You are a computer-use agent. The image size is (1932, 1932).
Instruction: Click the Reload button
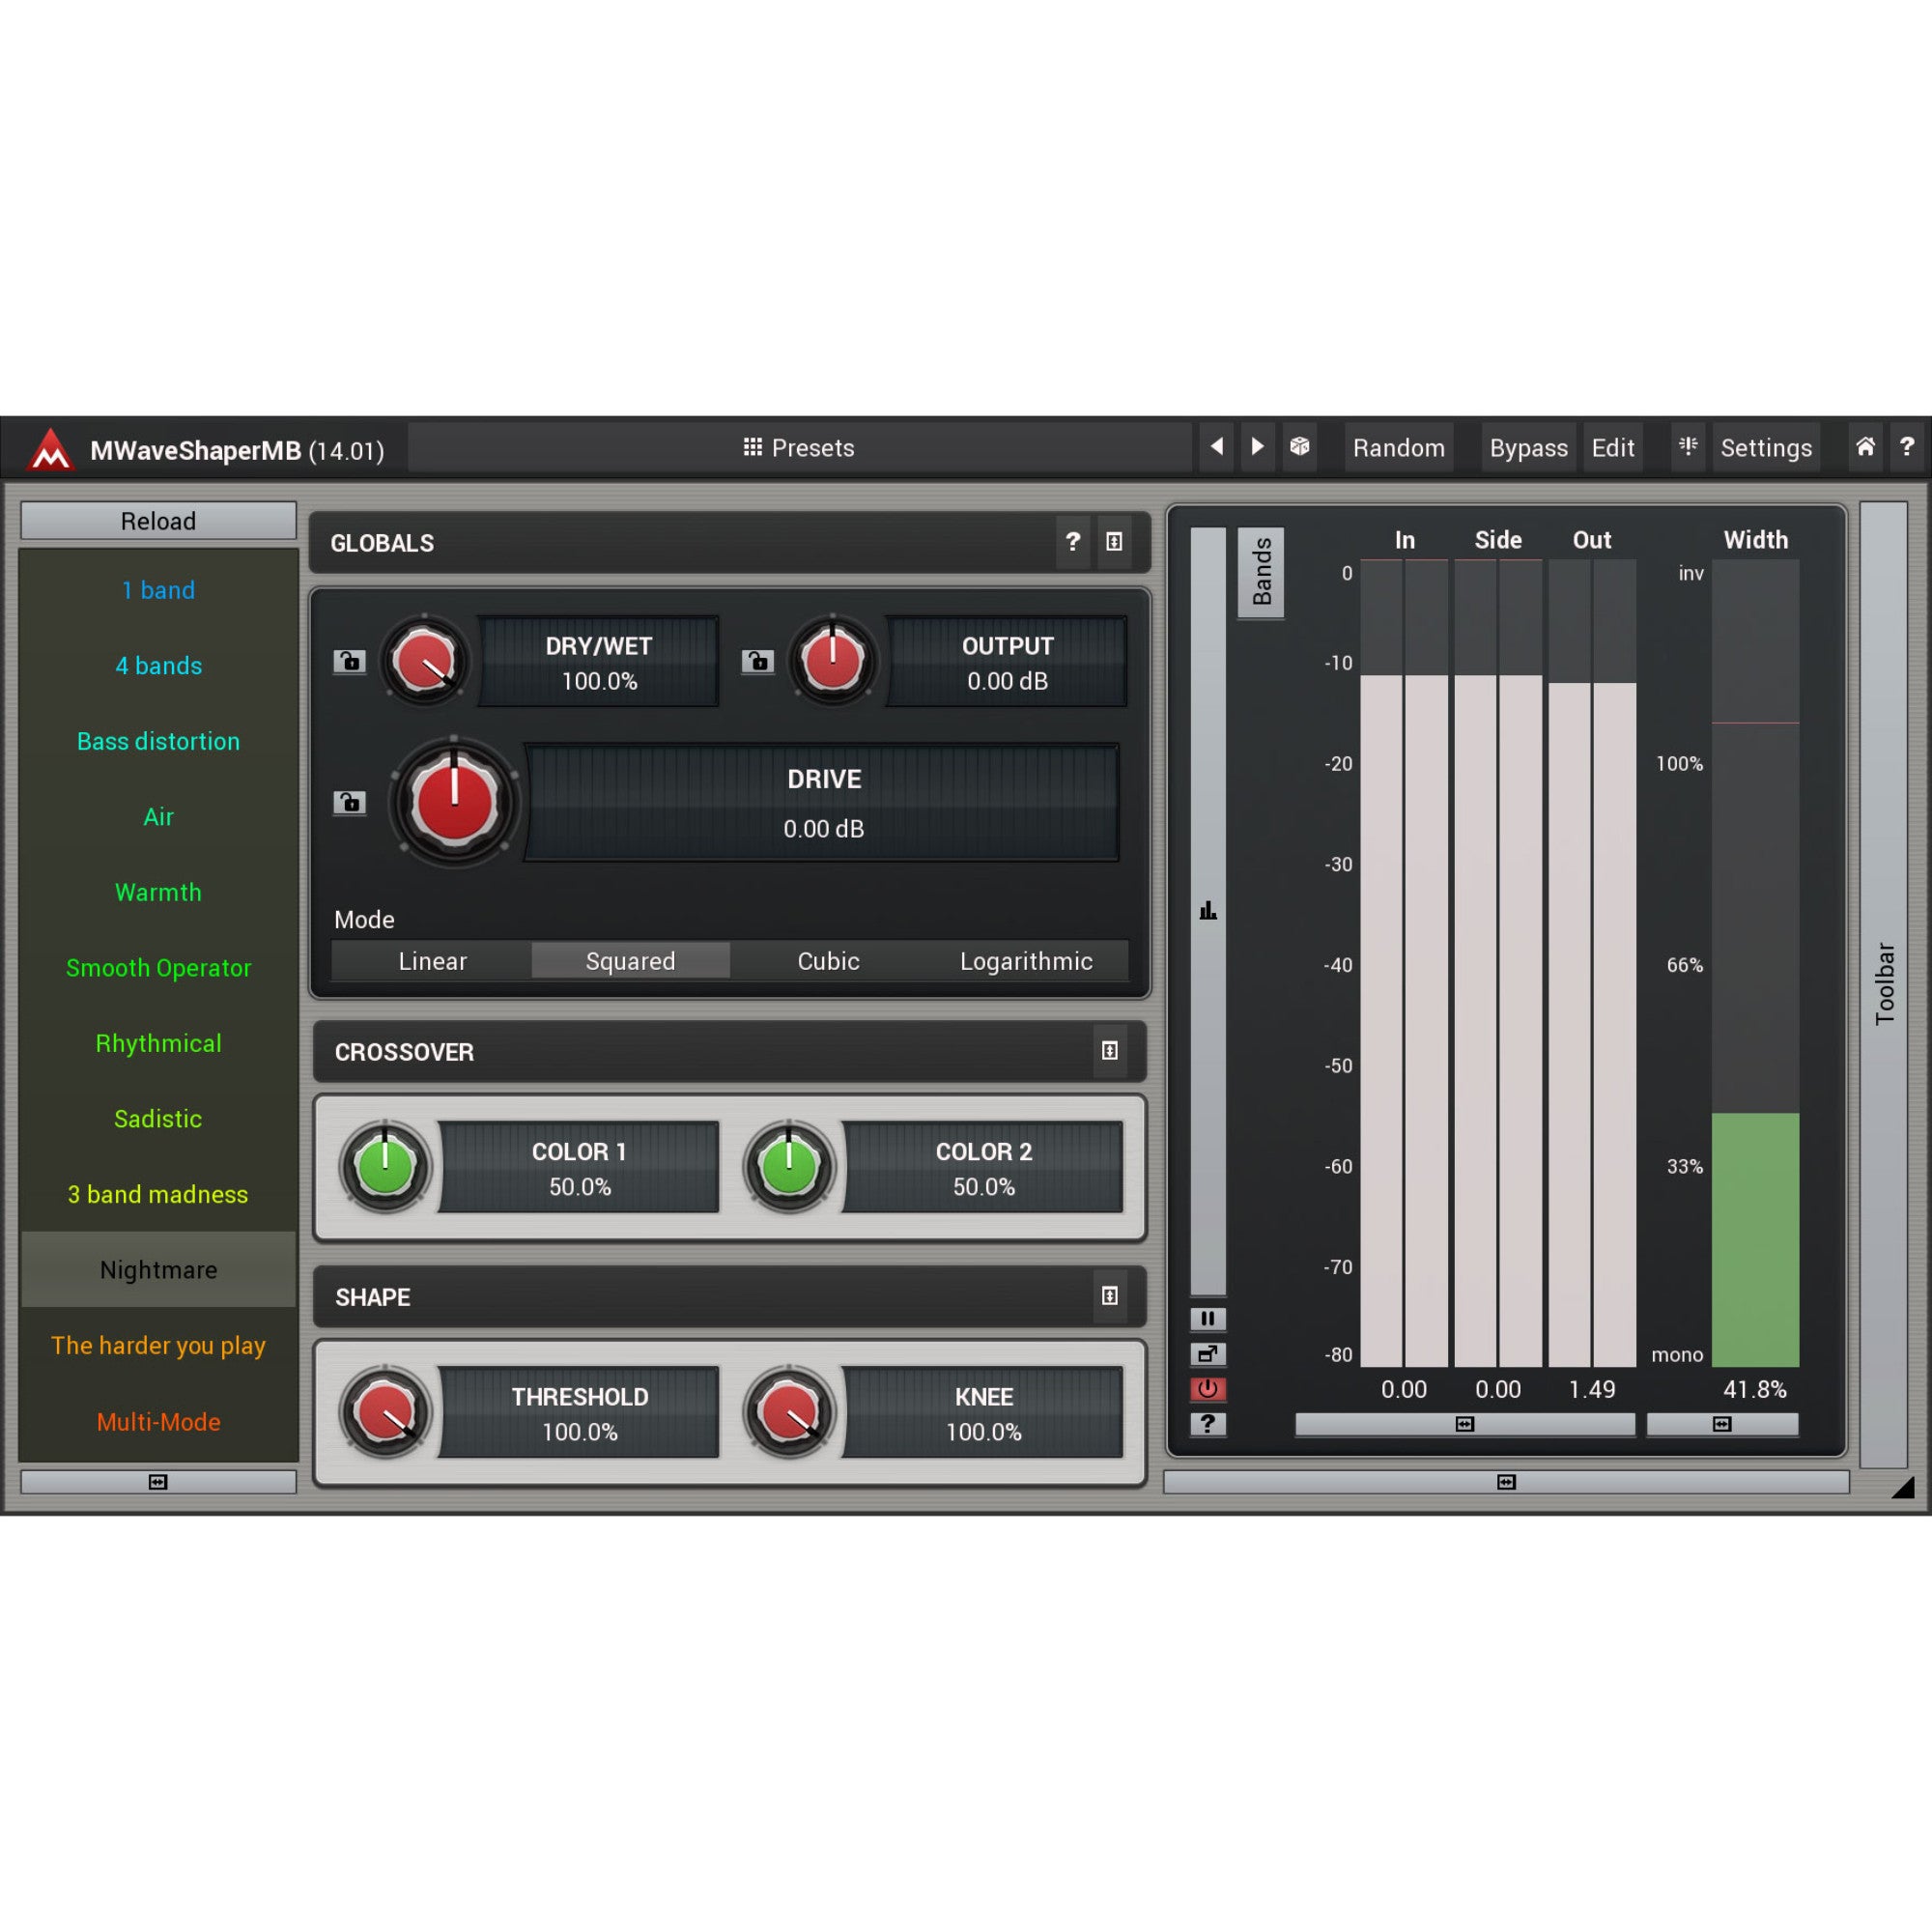158,521
